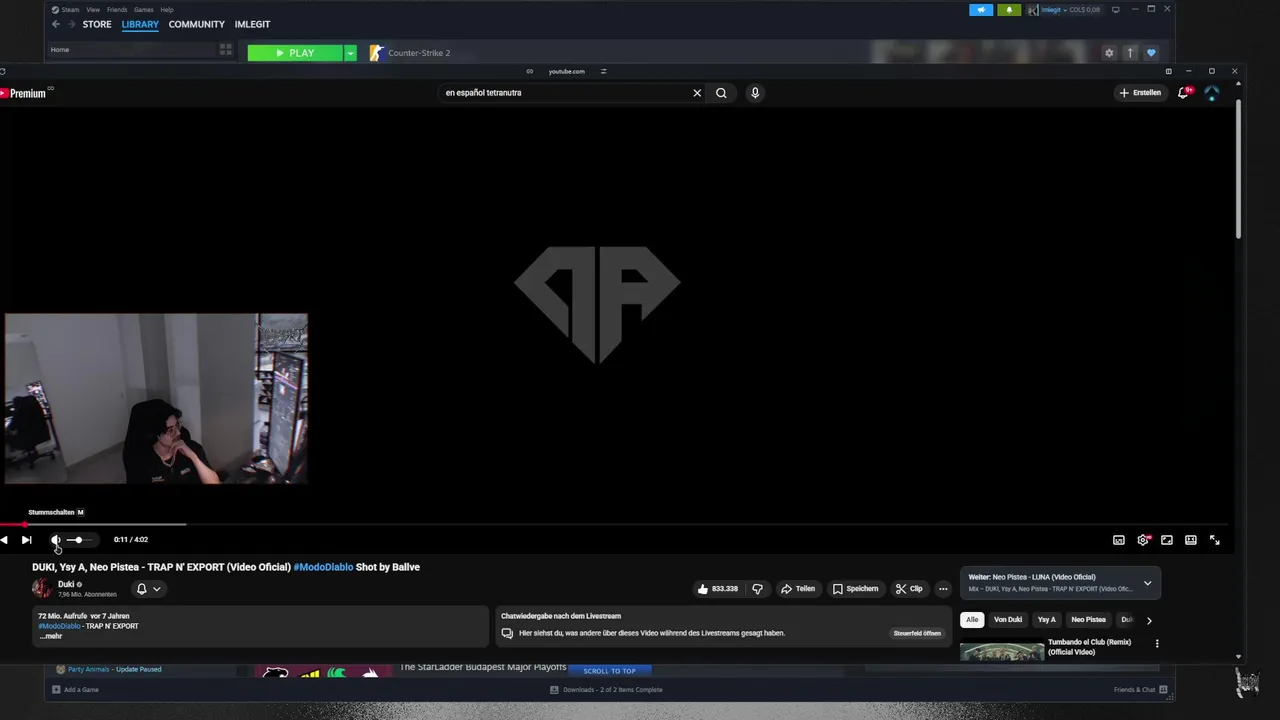Screen dimensions: 1280x720
Task: Open the IMLEGIT profile tab in Steam
Action: [x=252, y=24]
